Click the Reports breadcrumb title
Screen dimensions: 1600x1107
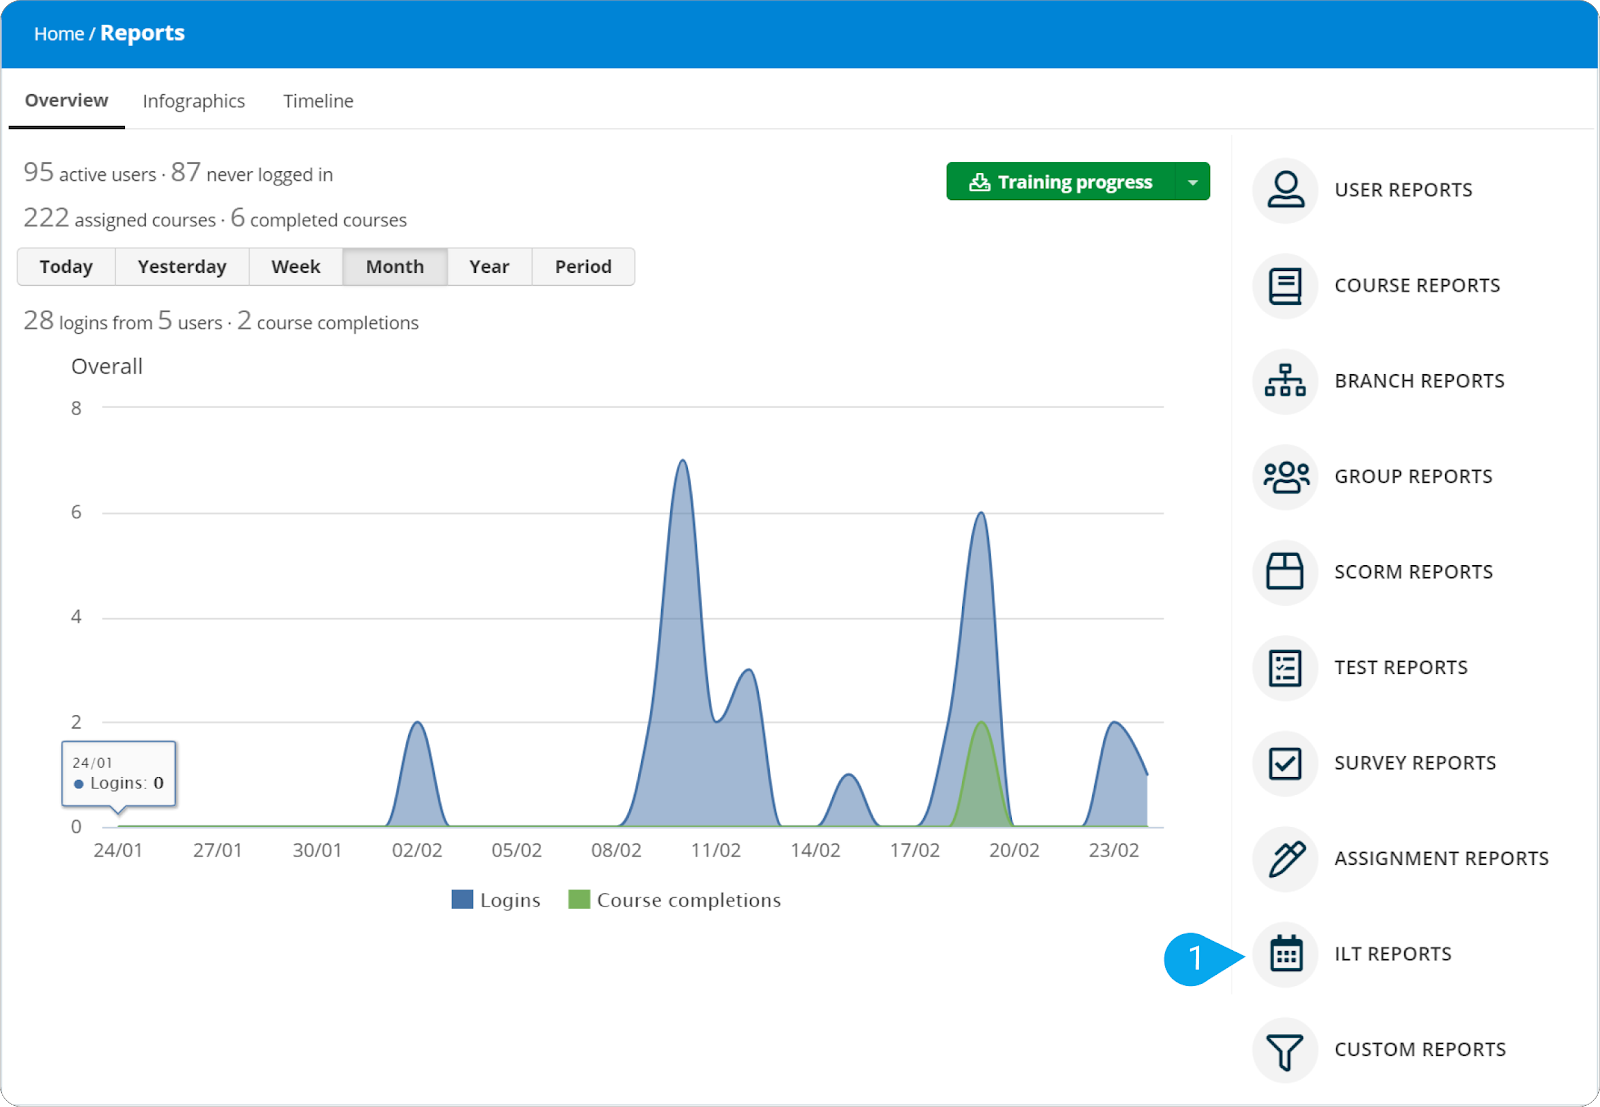coord(142,33)
